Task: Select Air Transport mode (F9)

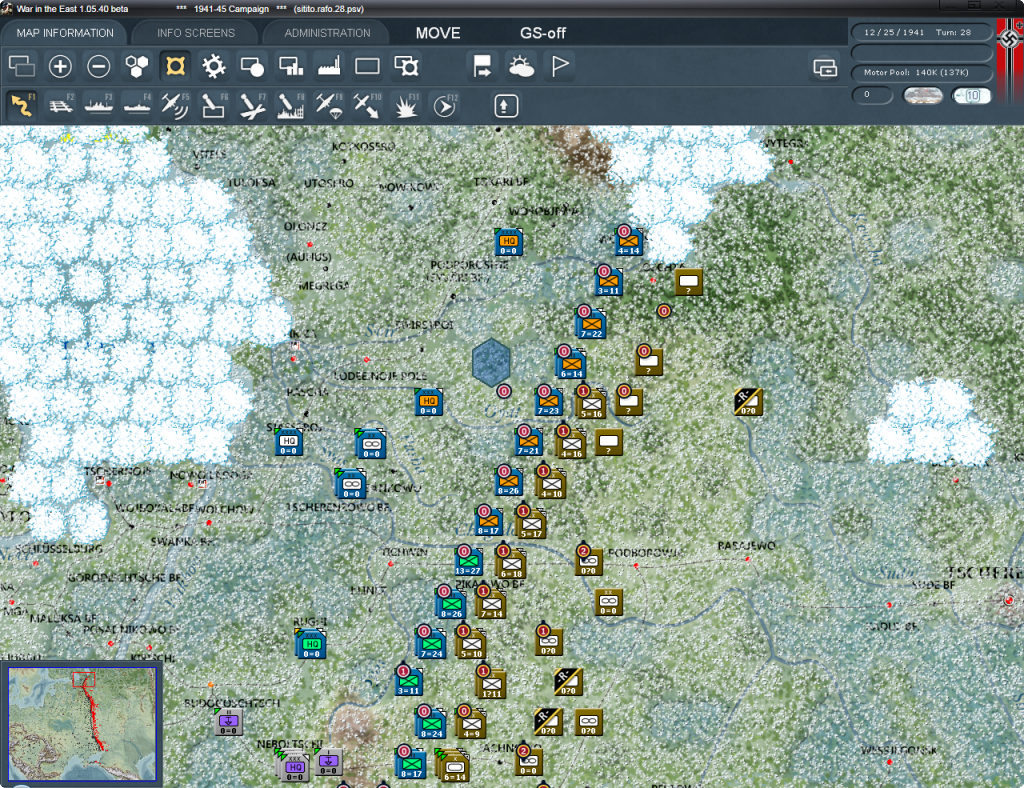Action: pos(329,105)
